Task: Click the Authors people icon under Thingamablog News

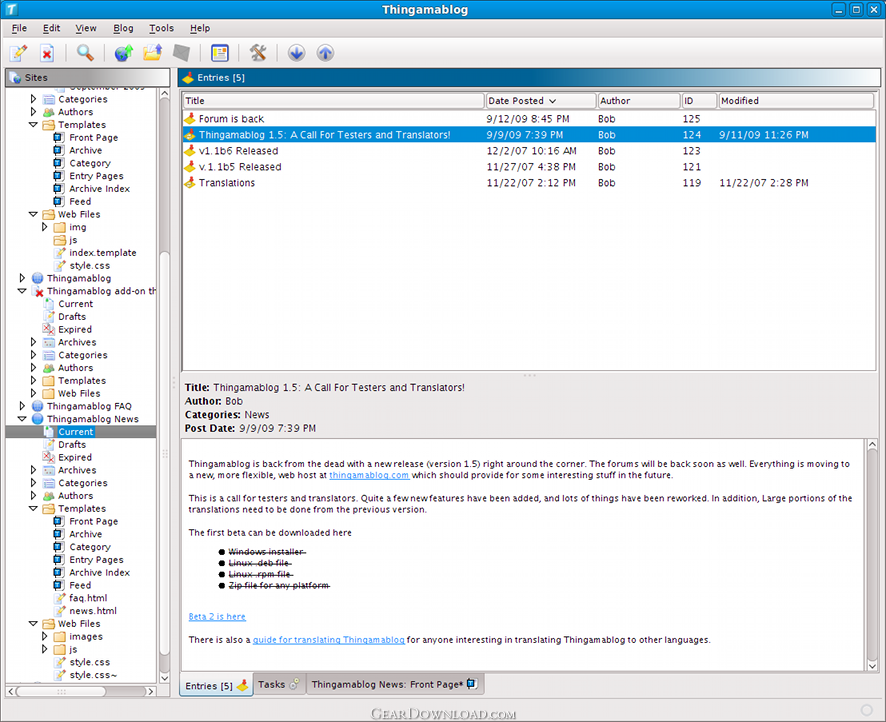Action: click(49, 496)
